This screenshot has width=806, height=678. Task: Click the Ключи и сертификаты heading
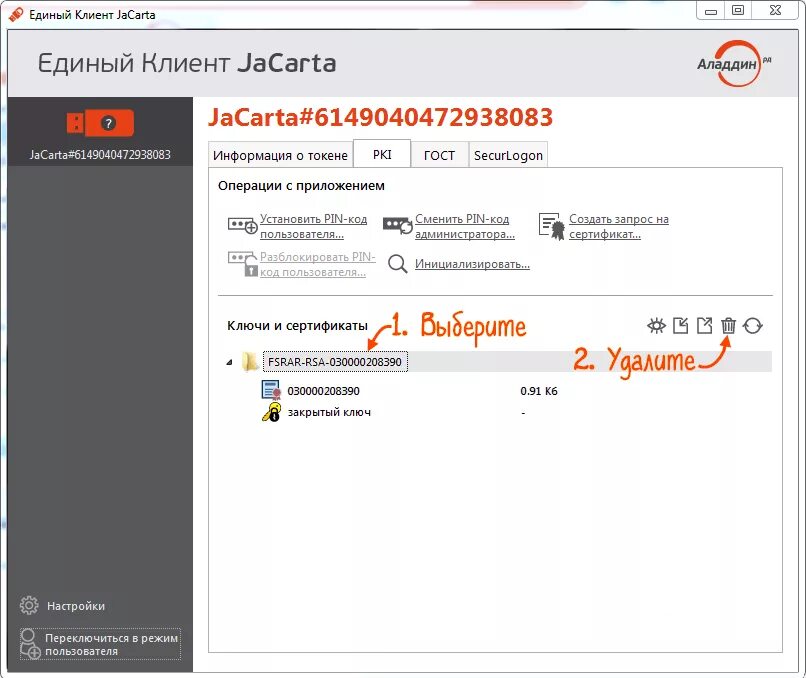click(x=298, y=325)
